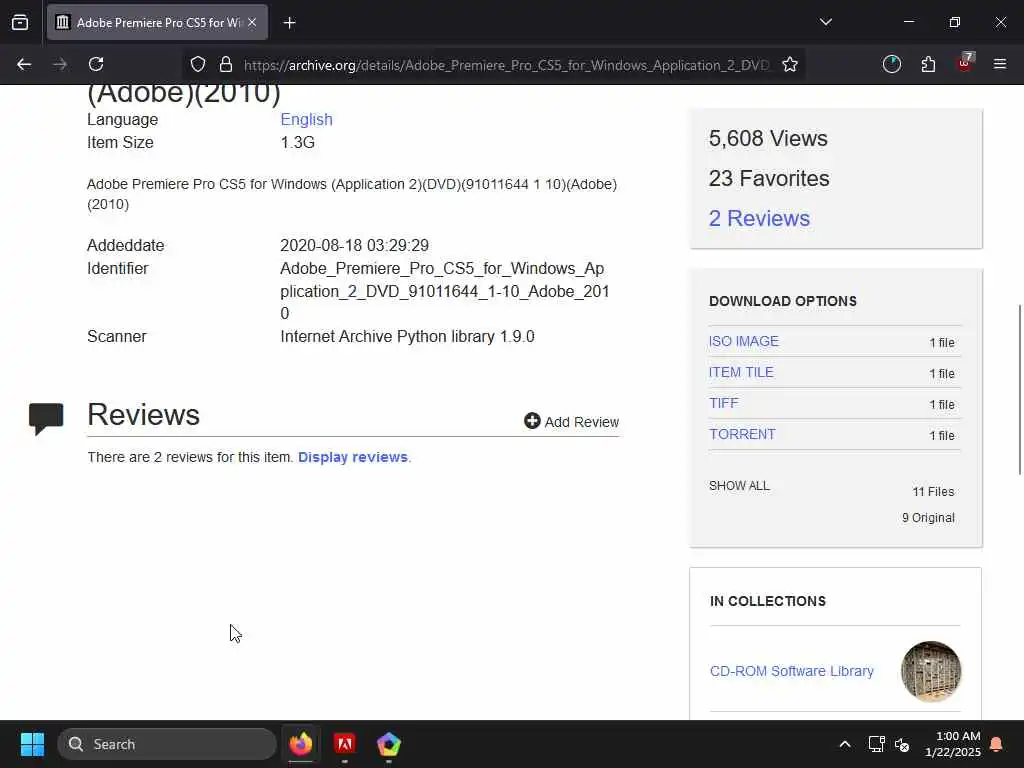The height and width of the screenshot is (768, 1024).
Task: Click the page vertical scrollbar thumb
Action: (1020, 389)
